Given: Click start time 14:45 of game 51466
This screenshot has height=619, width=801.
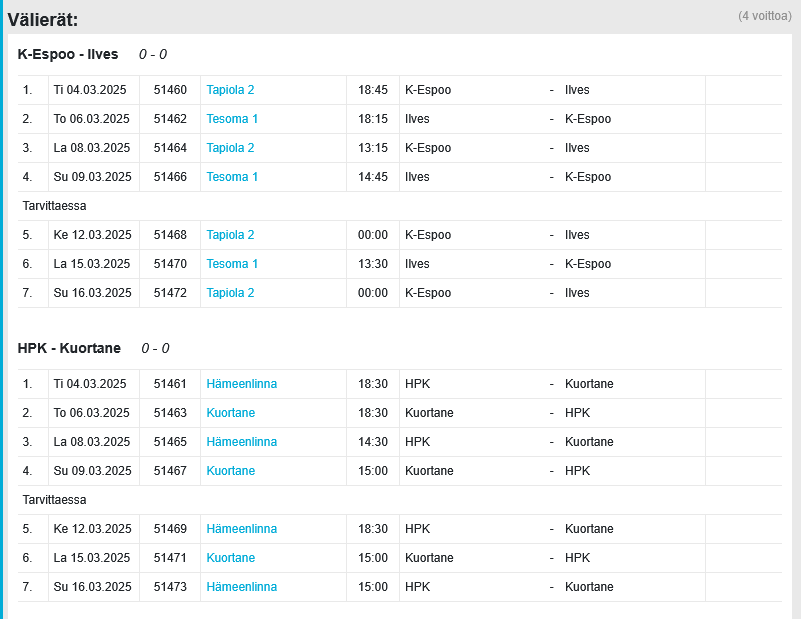Looking at the screenshot, I should 373,177.
